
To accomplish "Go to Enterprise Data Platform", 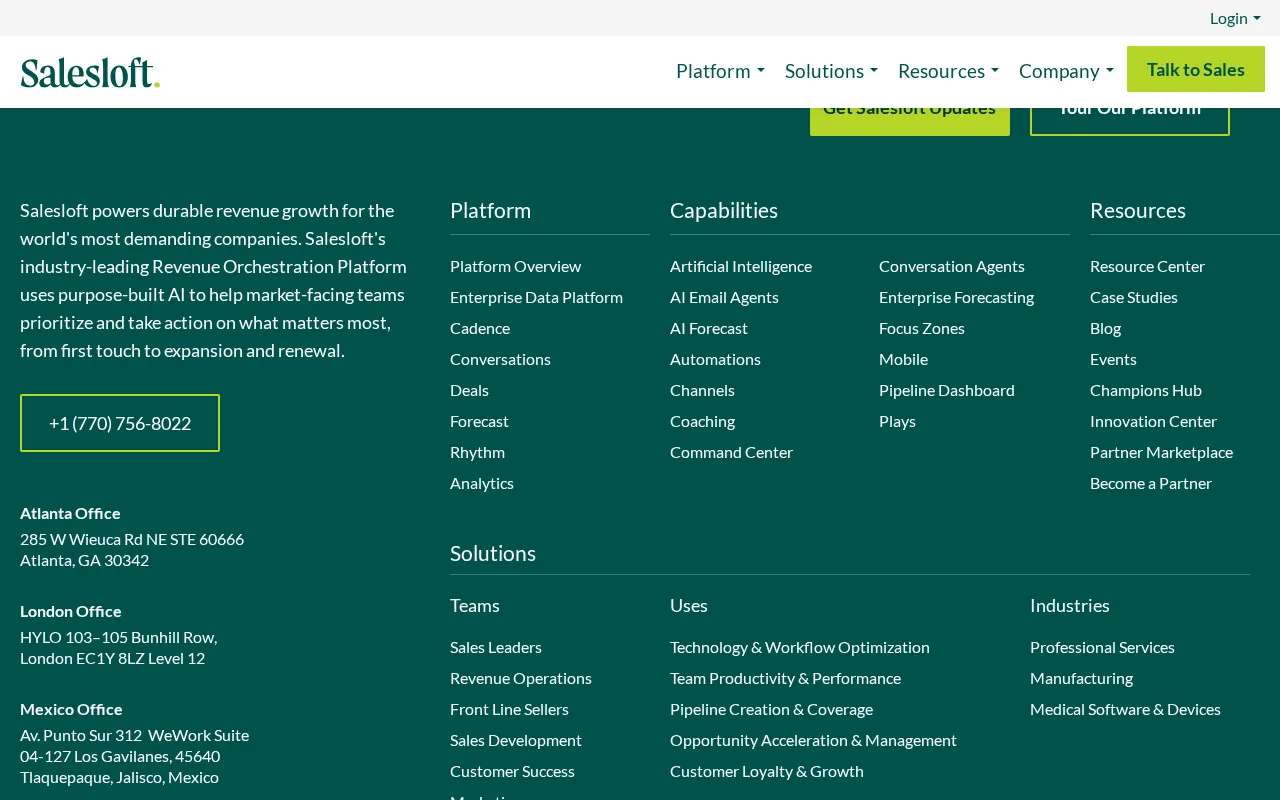I will pos(536,297).
